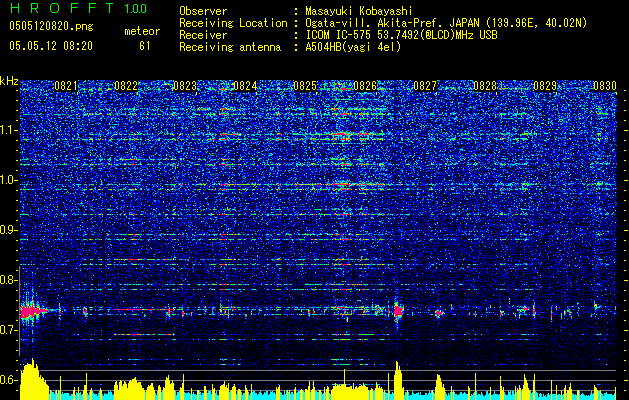Screen dimensions: 629x400
Task: Select observer name Masayuki Kobayashi
Action: [x=359, y=11]
